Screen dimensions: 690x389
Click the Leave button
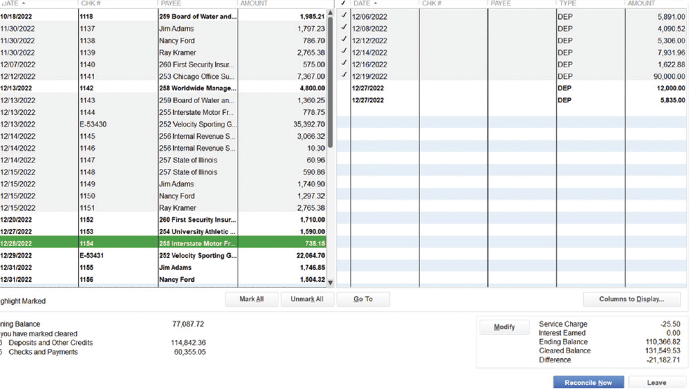(x=657, y=382)
